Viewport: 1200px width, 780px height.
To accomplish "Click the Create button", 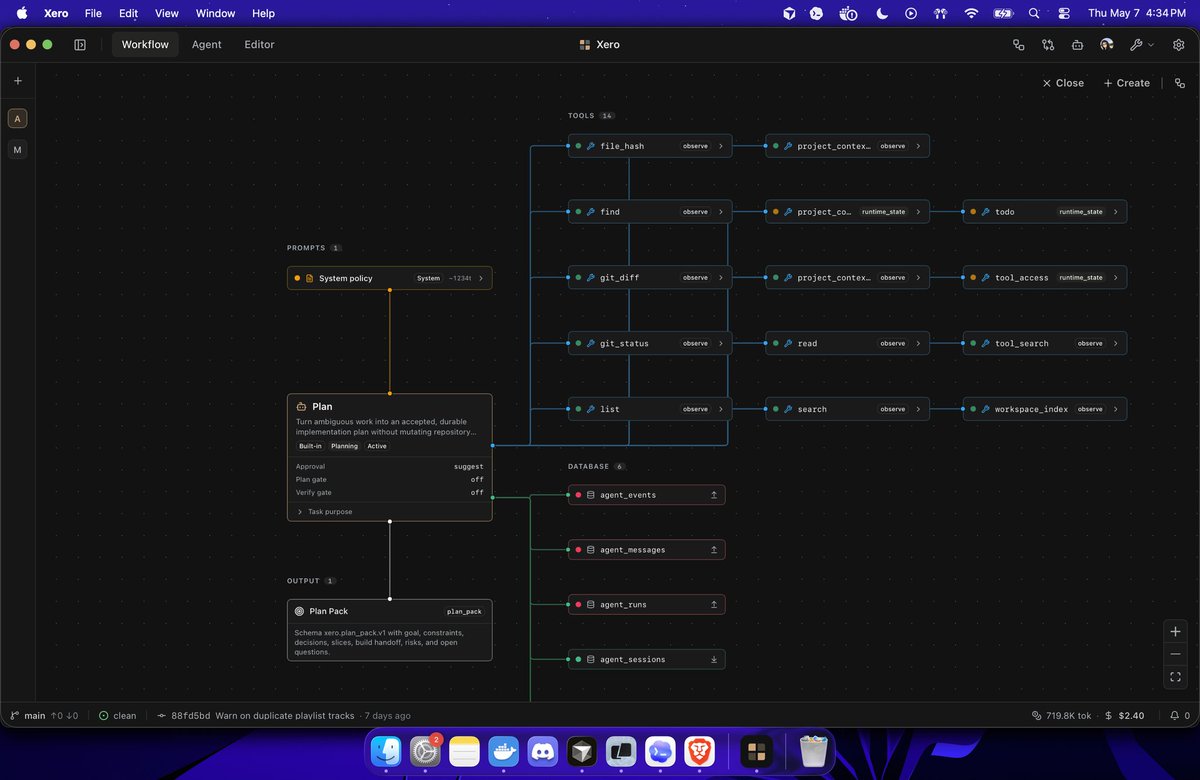I will [x=1127, y=83].
